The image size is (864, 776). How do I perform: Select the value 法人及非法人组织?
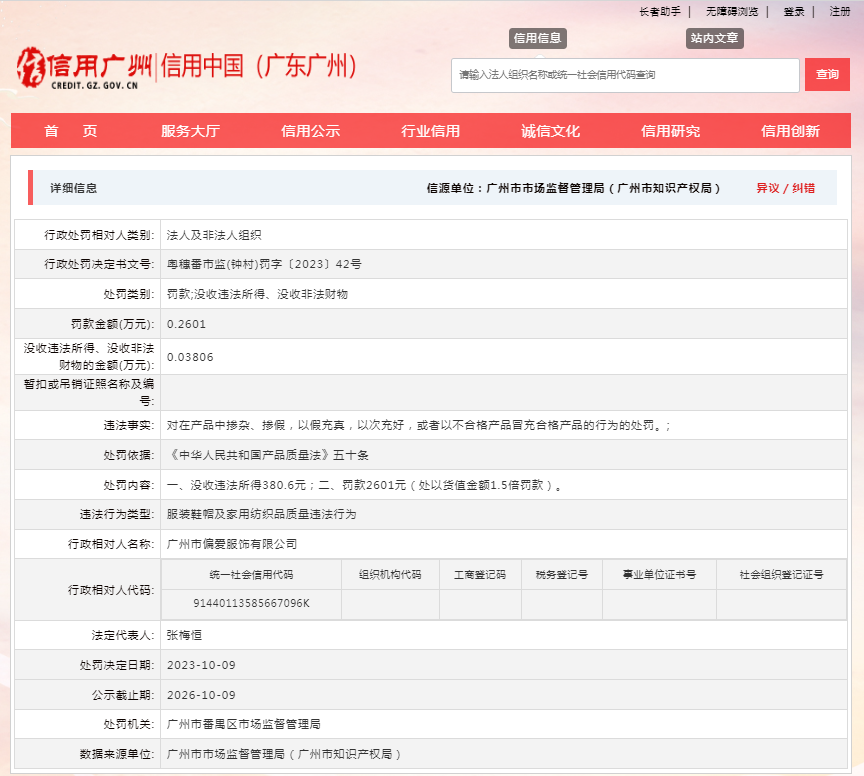pos(214,235)
